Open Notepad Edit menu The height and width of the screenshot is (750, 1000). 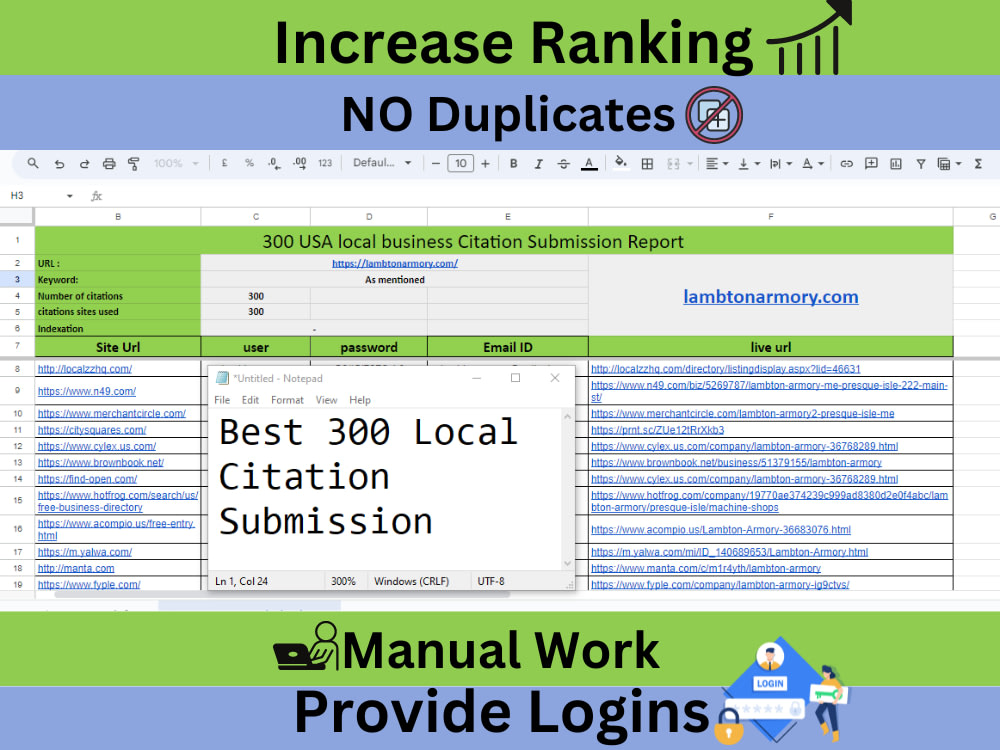pos(250,400)
